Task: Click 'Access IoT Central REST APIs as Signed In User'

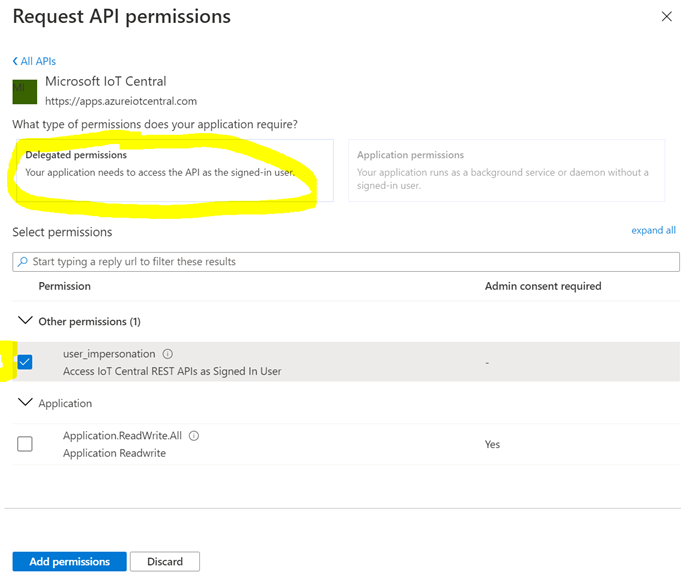Action: (x=172, y=371)
